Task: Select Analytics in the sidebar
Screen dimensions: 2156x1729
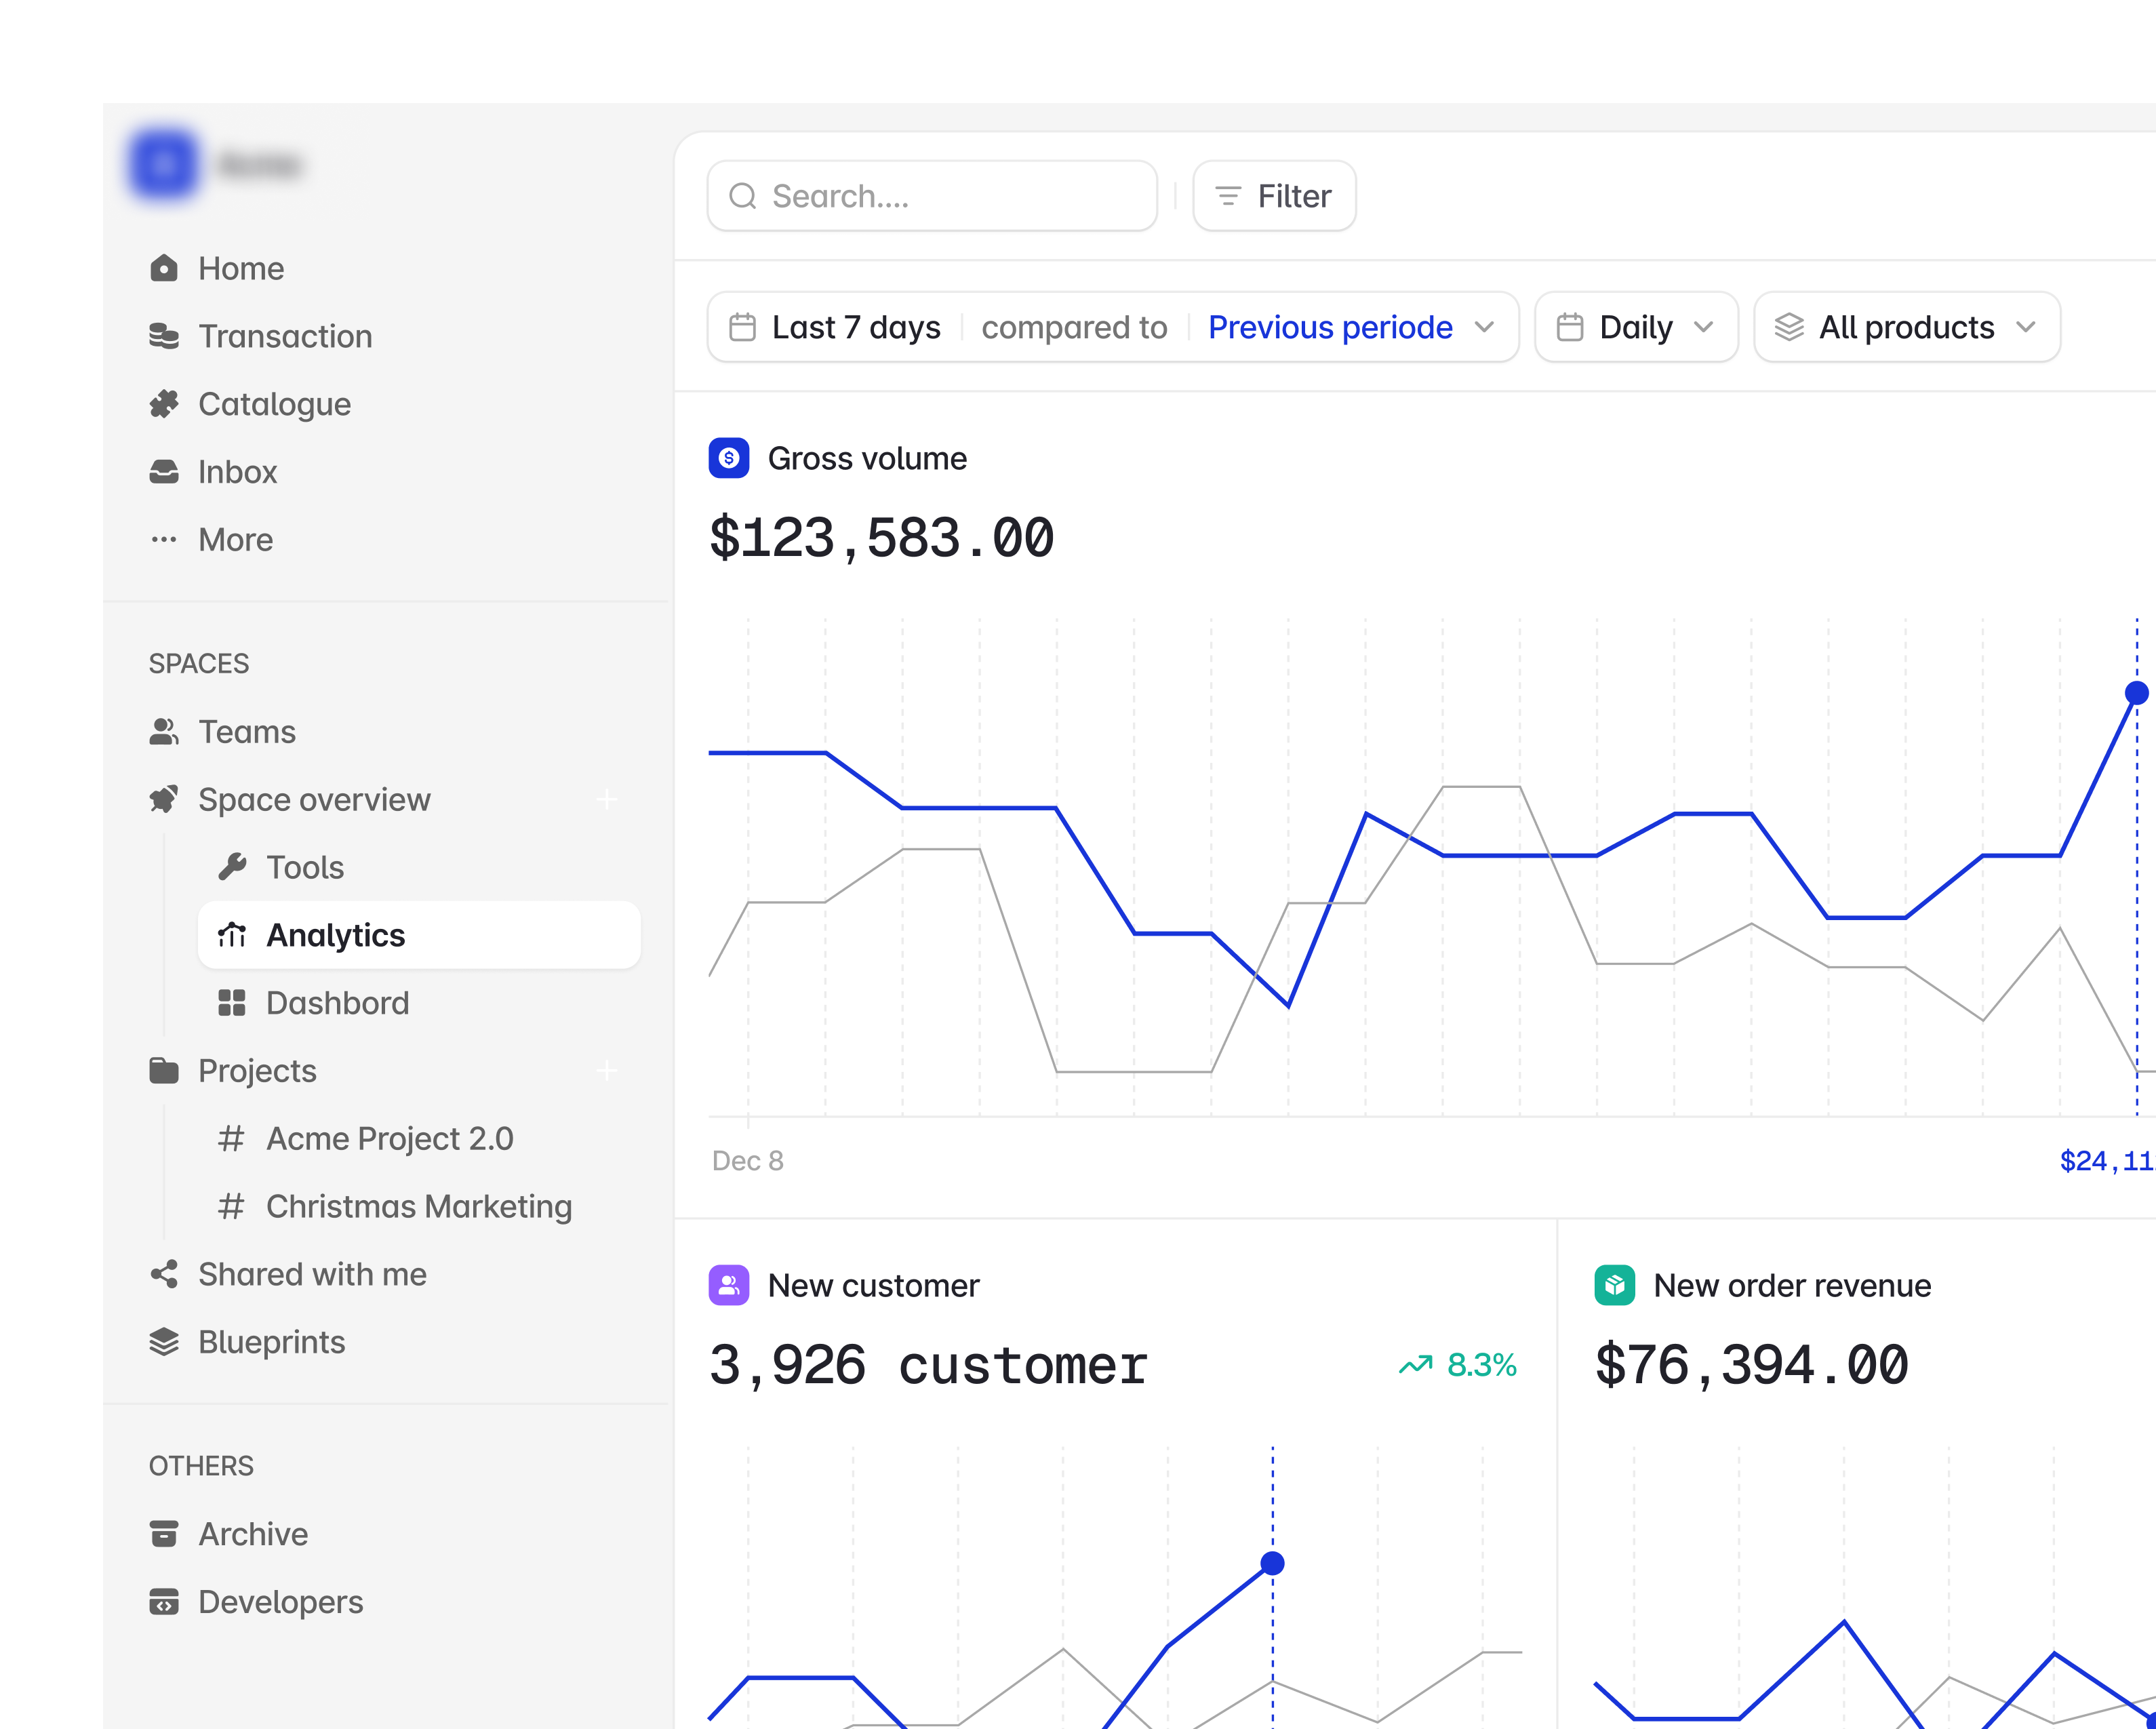Action: click(x=419, y=935)
